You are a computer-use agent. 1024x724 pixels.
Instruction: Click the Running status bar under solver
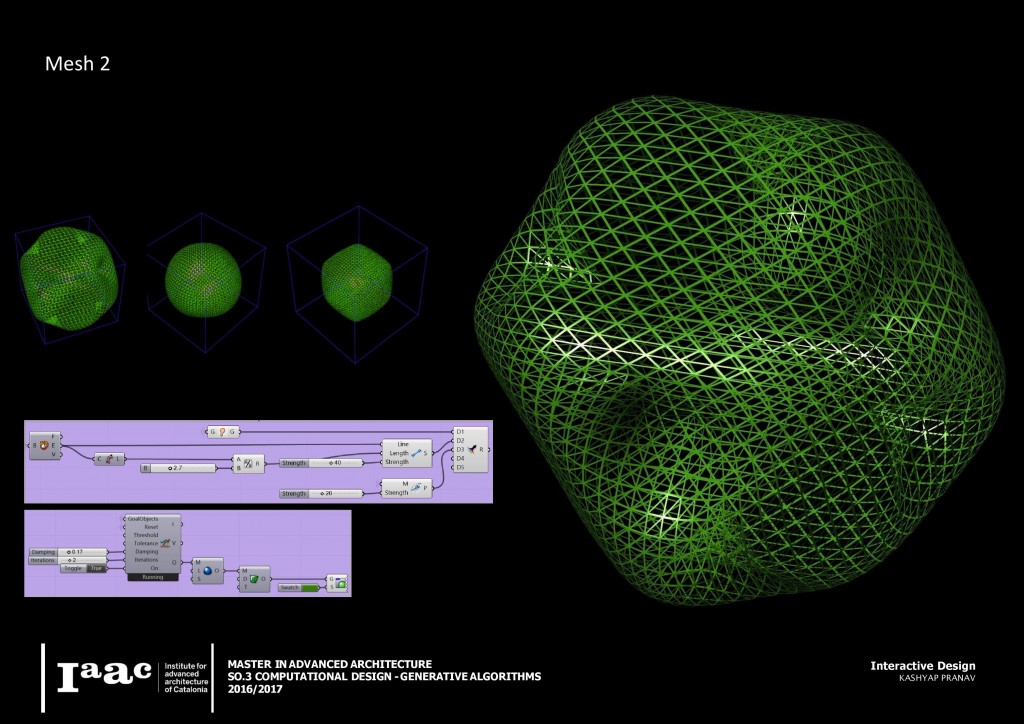pyautogui.click(x=151, y=577)
